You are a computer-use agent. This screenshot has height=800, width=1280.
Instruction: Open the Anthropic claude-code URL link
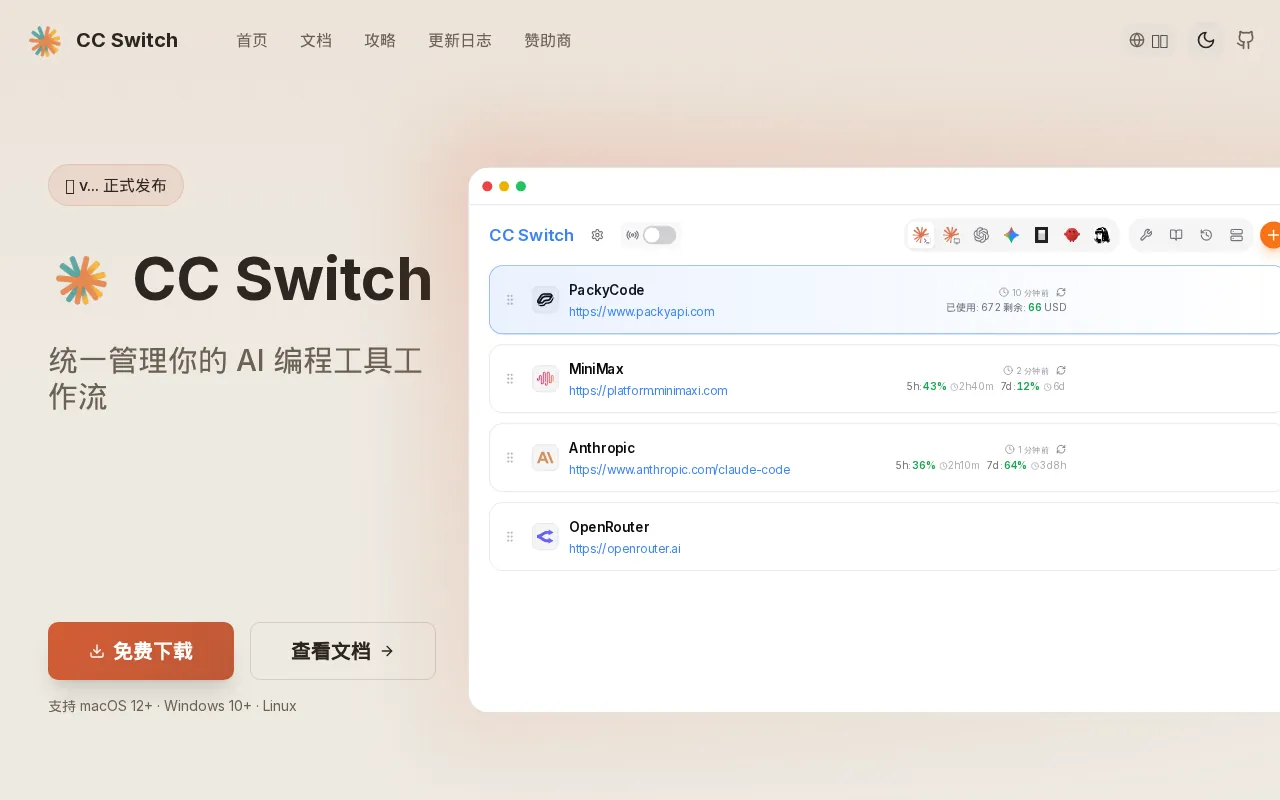point(680,470)
